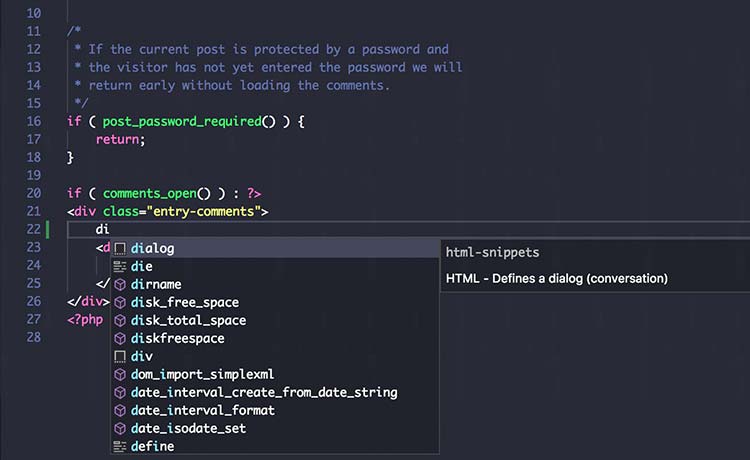Click the "html-snippets" source label

492,253
